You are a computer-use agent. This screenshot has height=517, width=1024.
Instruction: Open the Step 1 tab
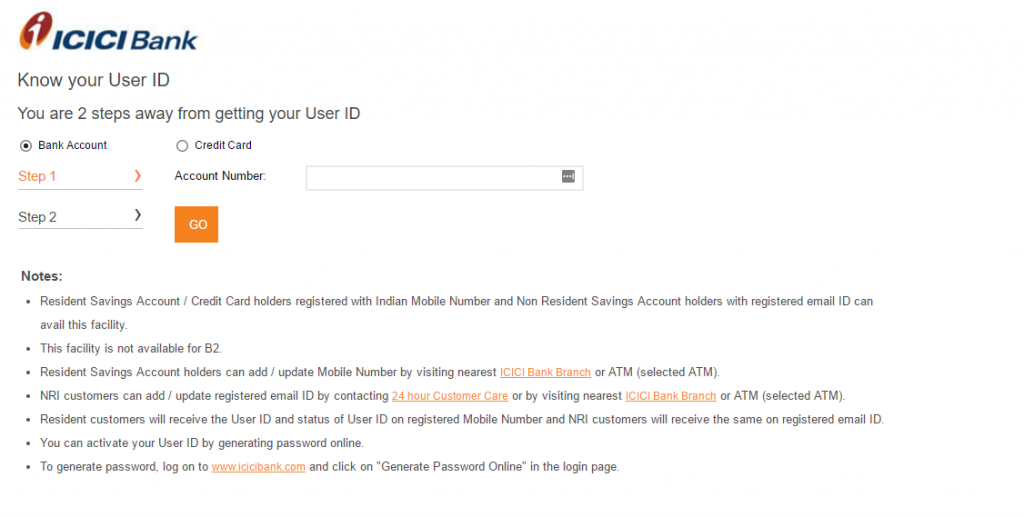[x=80, y=176]
